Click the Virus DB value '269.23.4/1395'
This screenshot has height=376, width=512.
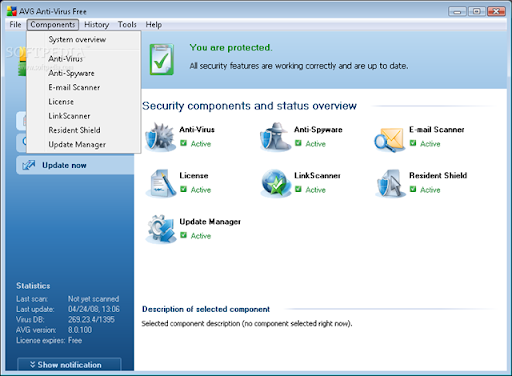[x=91, y=320]
